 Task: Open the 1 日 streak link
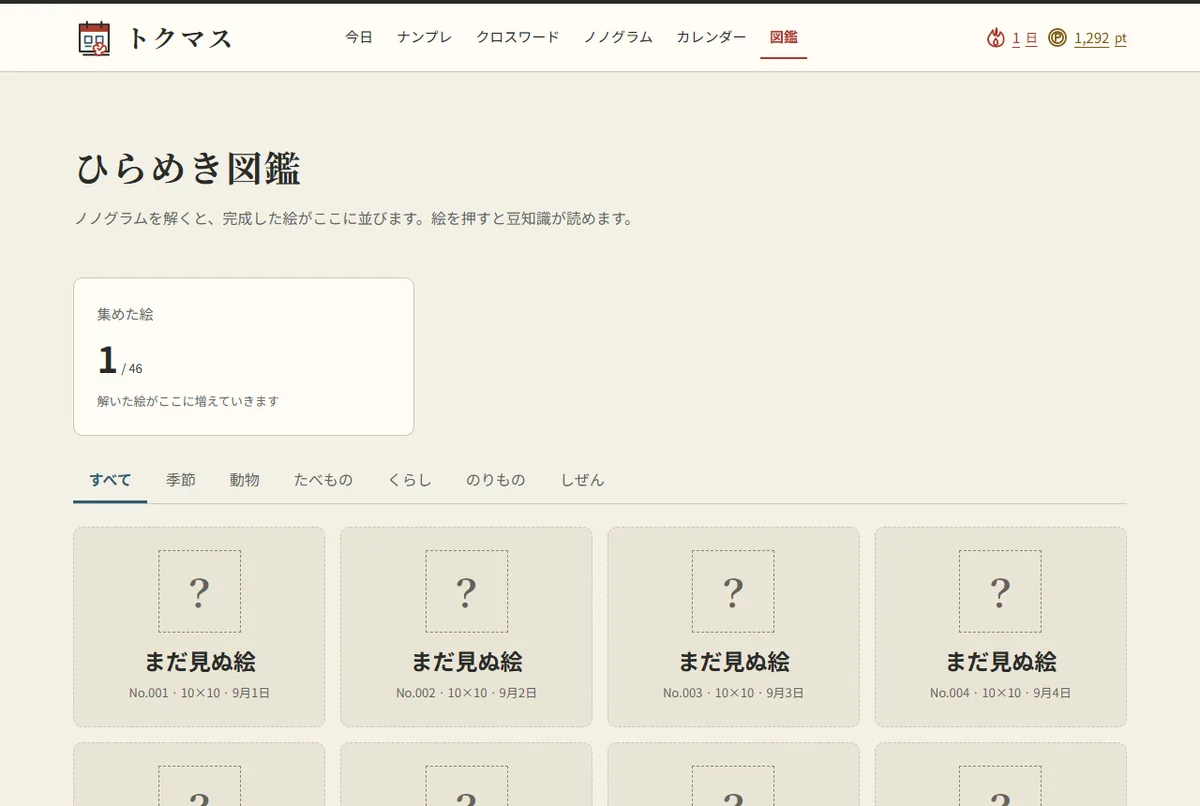coord(1024,38)
